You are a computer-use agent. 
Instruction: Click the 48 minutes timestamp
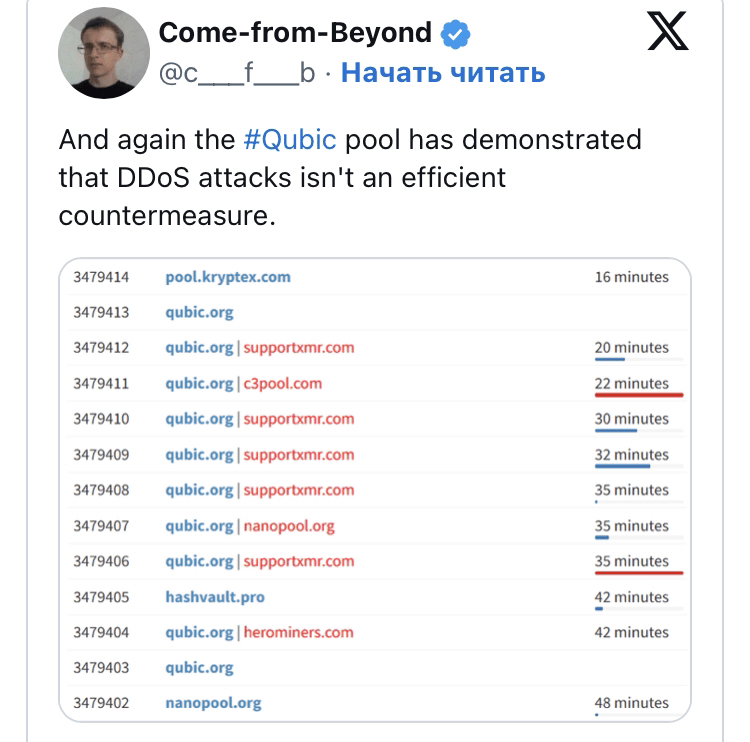click(x=631, y=703)
